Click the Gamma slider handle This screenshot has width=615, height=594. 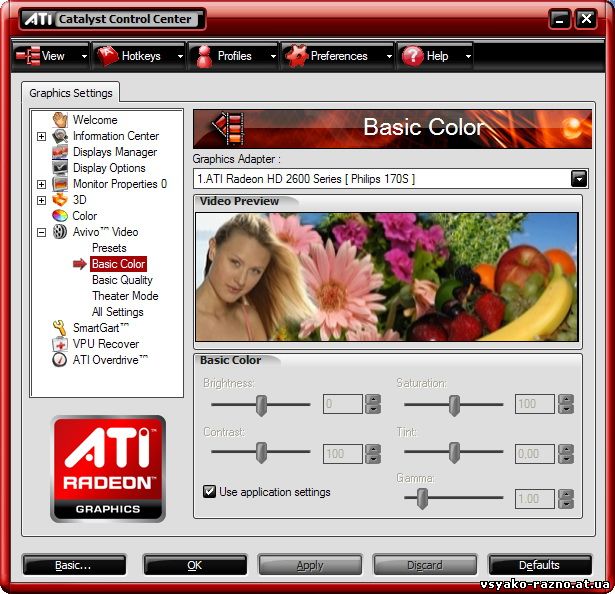(422, 499)
